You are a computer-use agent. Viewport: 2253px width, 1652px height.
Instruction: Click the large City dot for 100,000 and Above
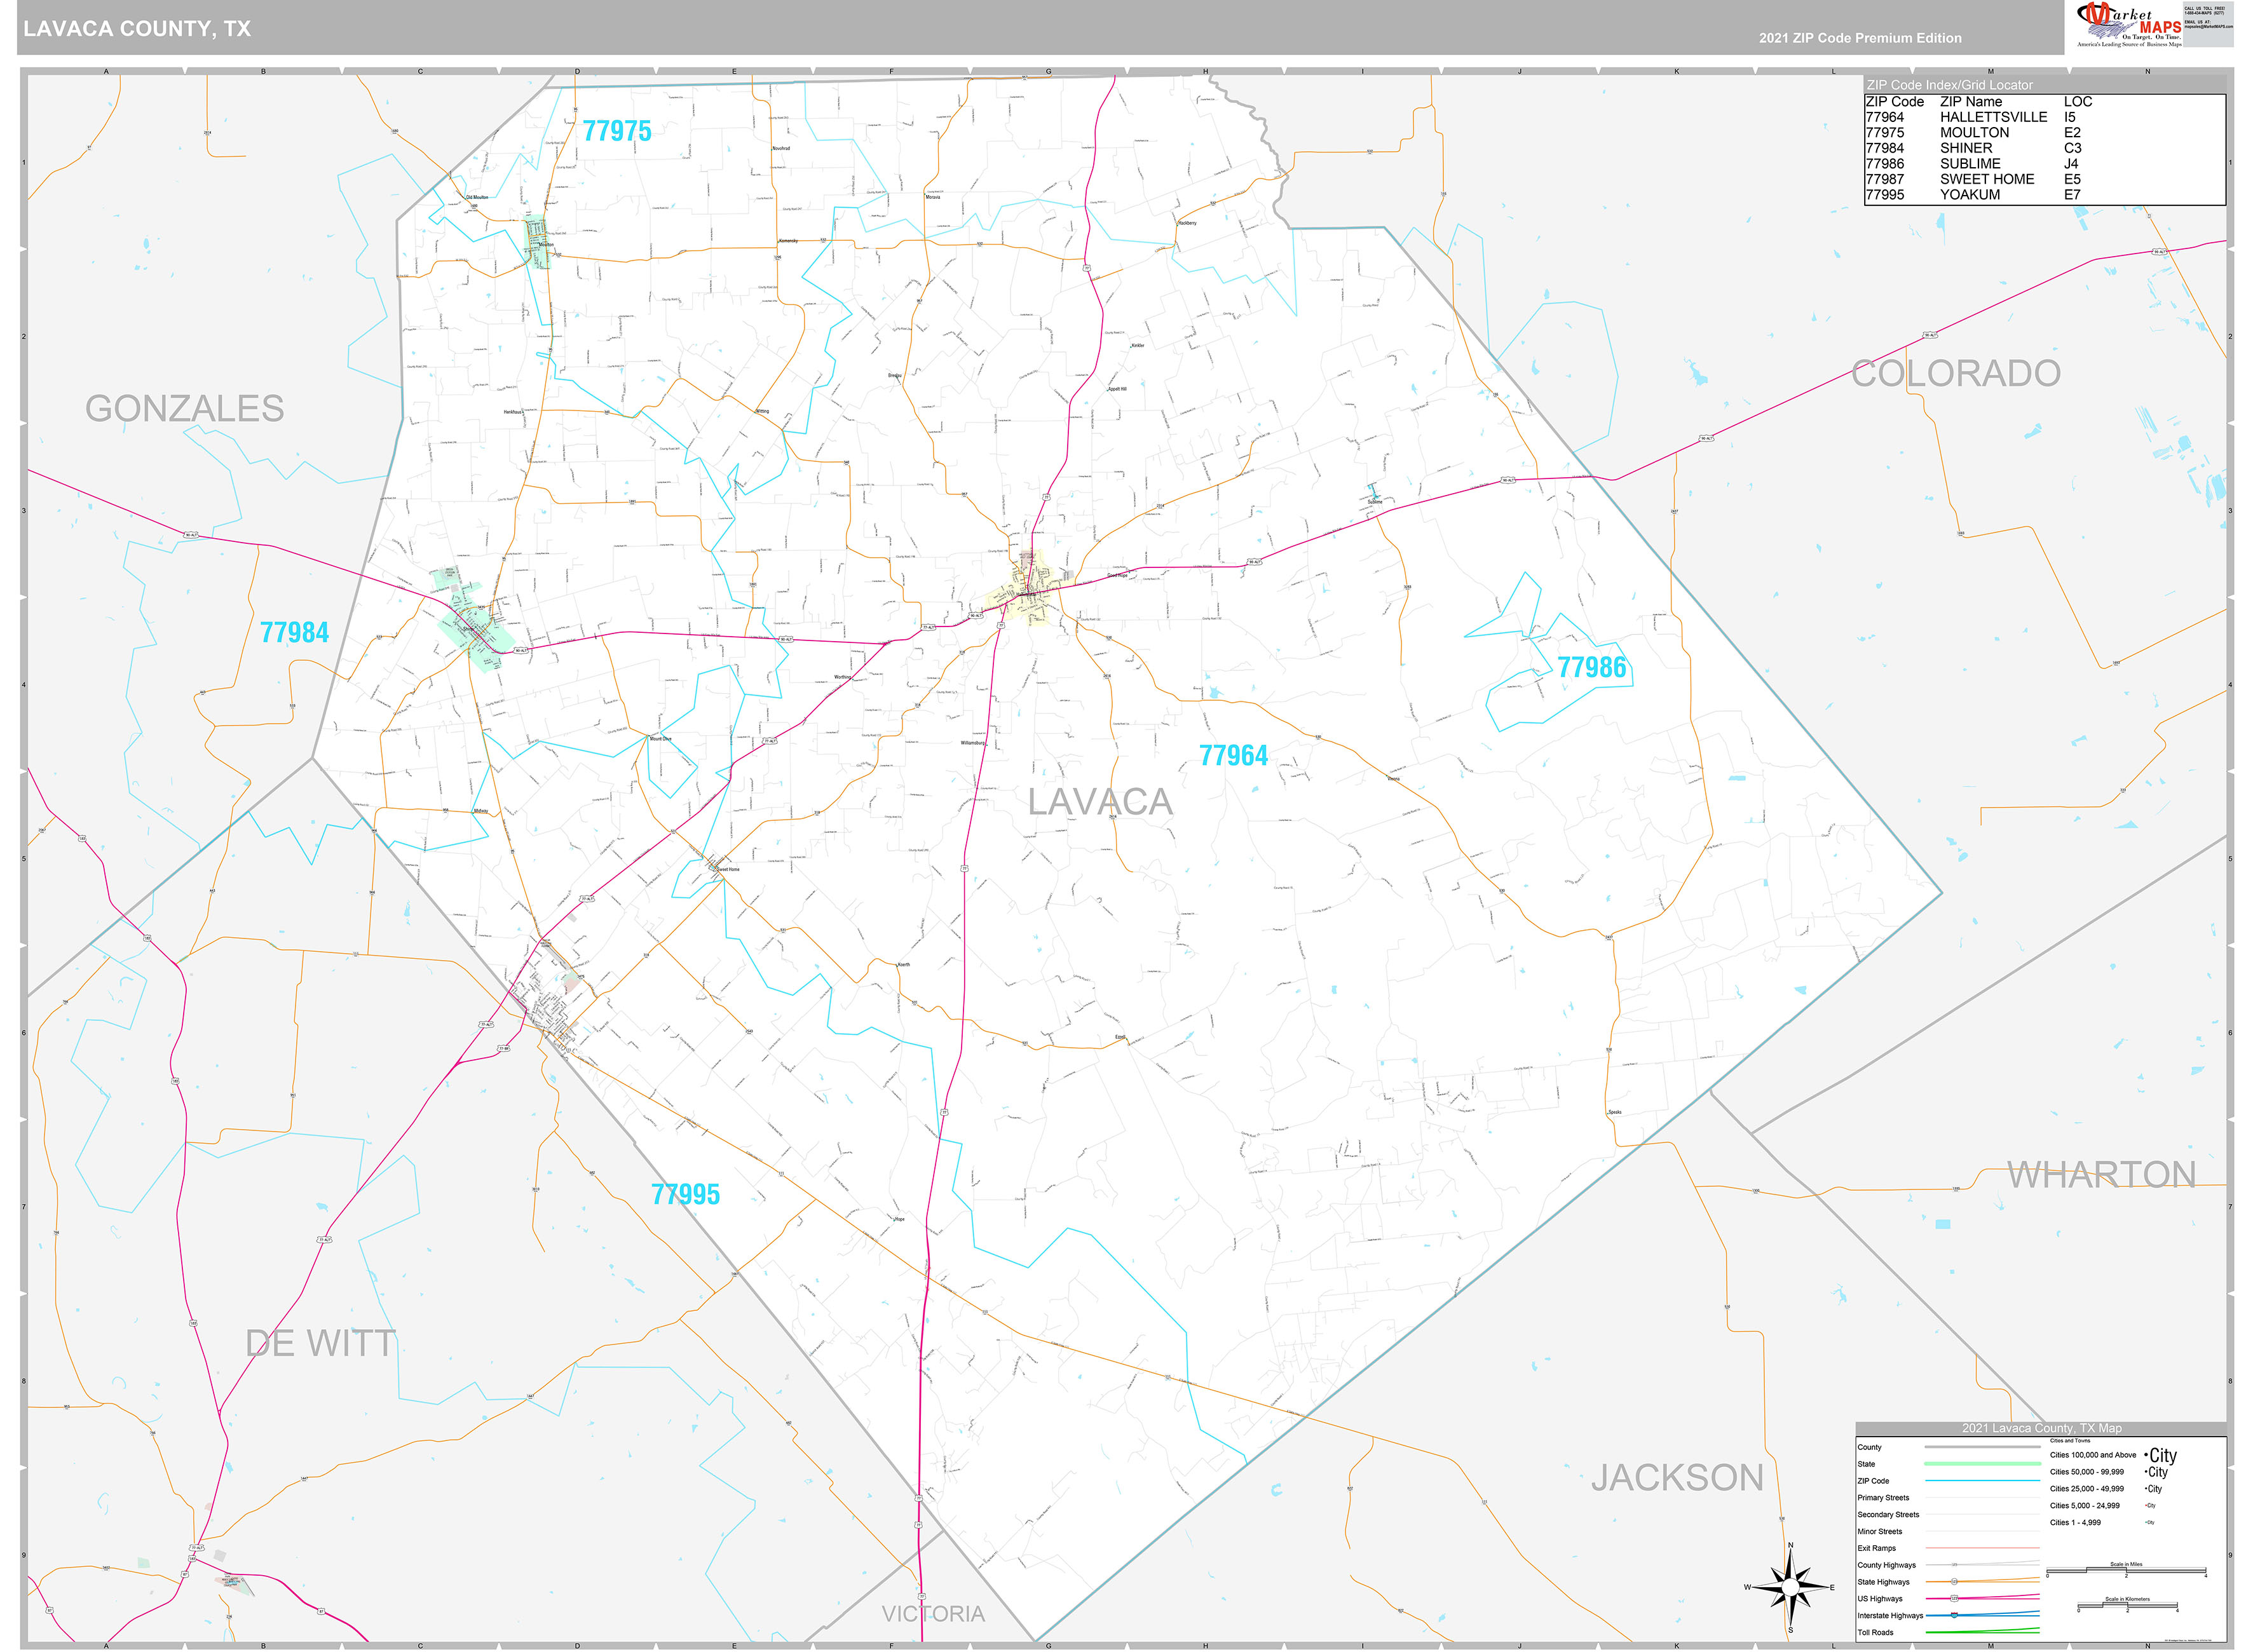(2146, 1455)
